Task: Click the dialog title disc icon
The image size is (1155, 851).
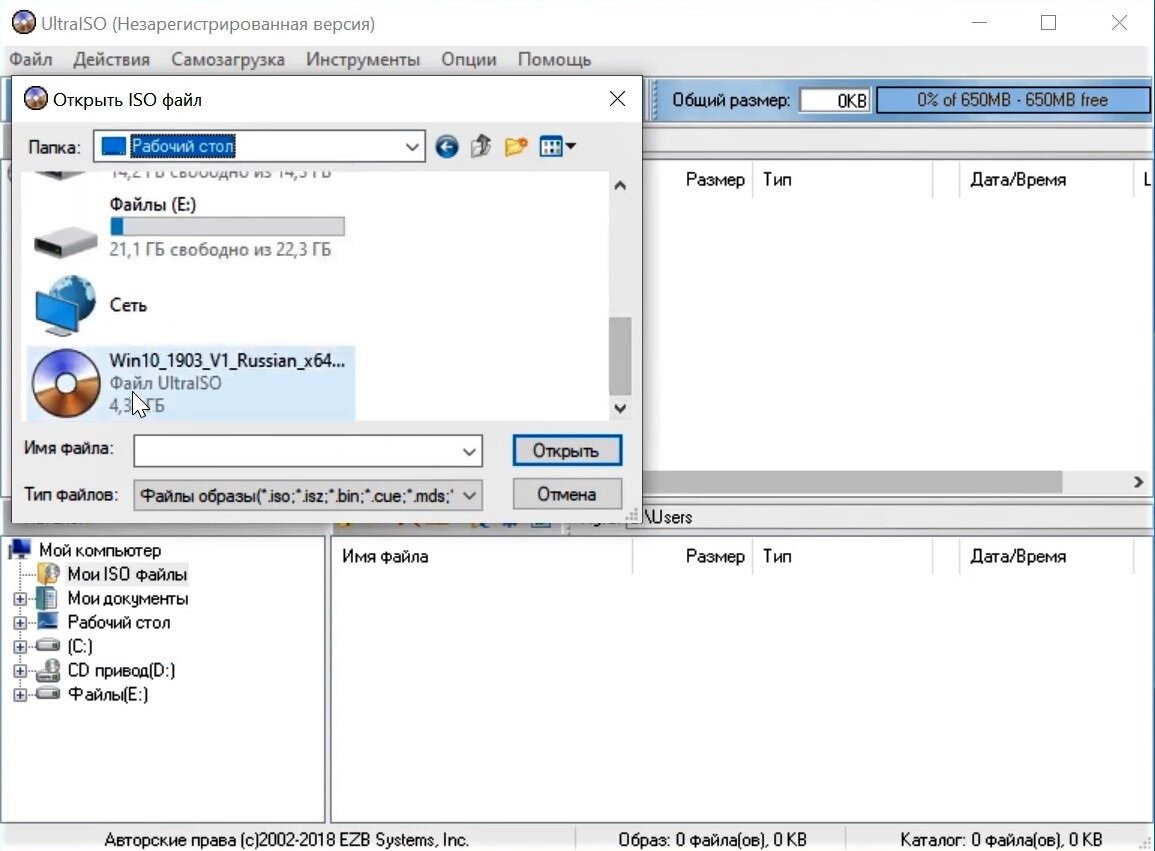Action: coord(35,98)
